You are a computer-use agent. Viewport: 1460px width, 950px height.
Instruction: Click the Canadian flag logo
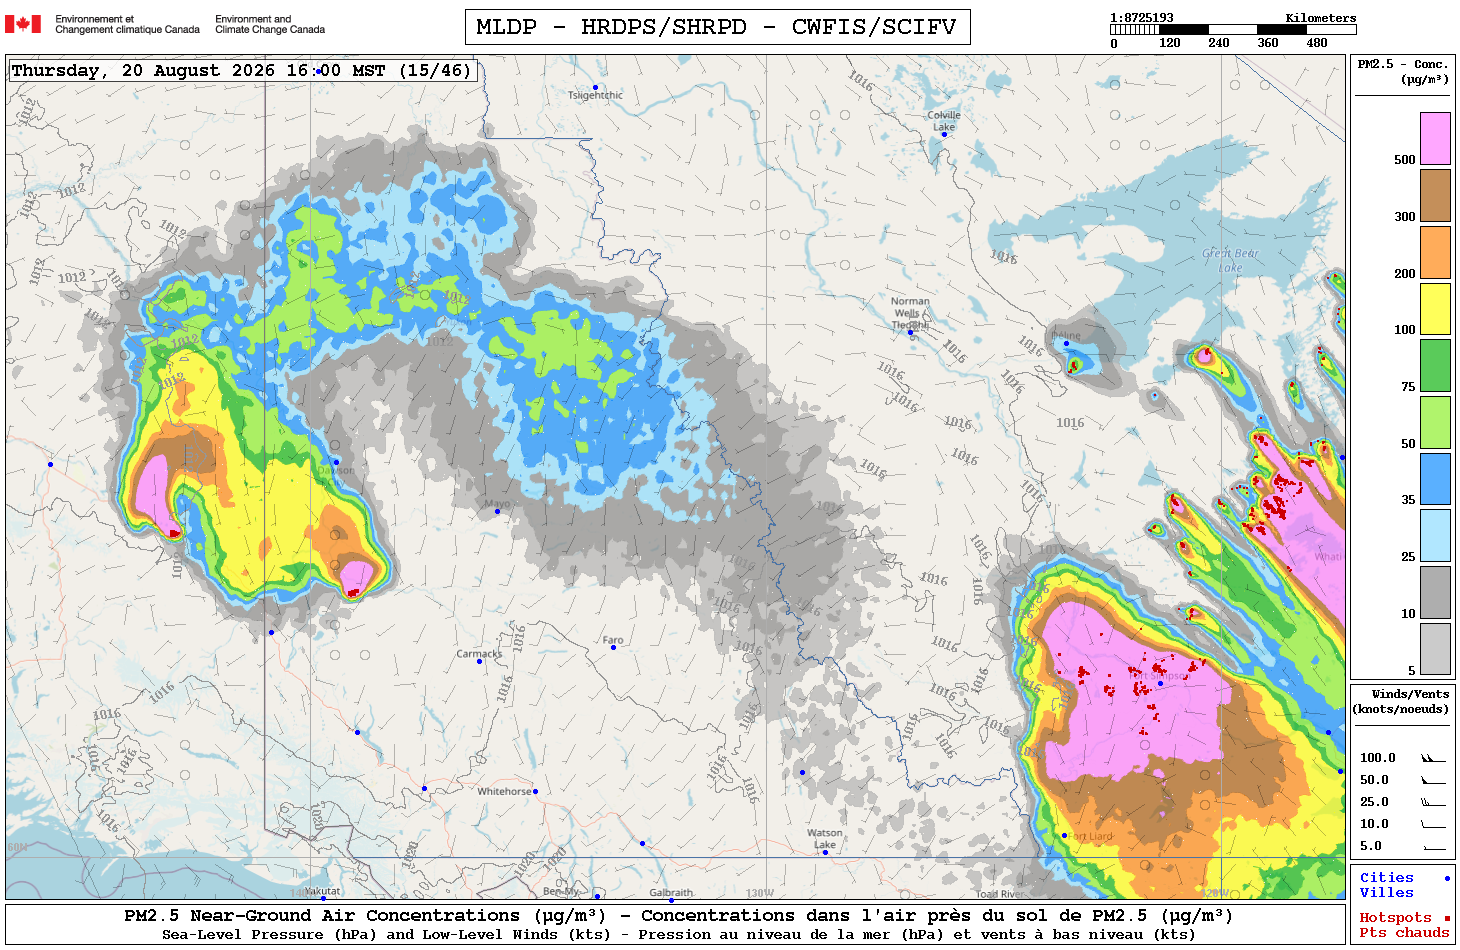pyautogui.click(x=23, y=24)
